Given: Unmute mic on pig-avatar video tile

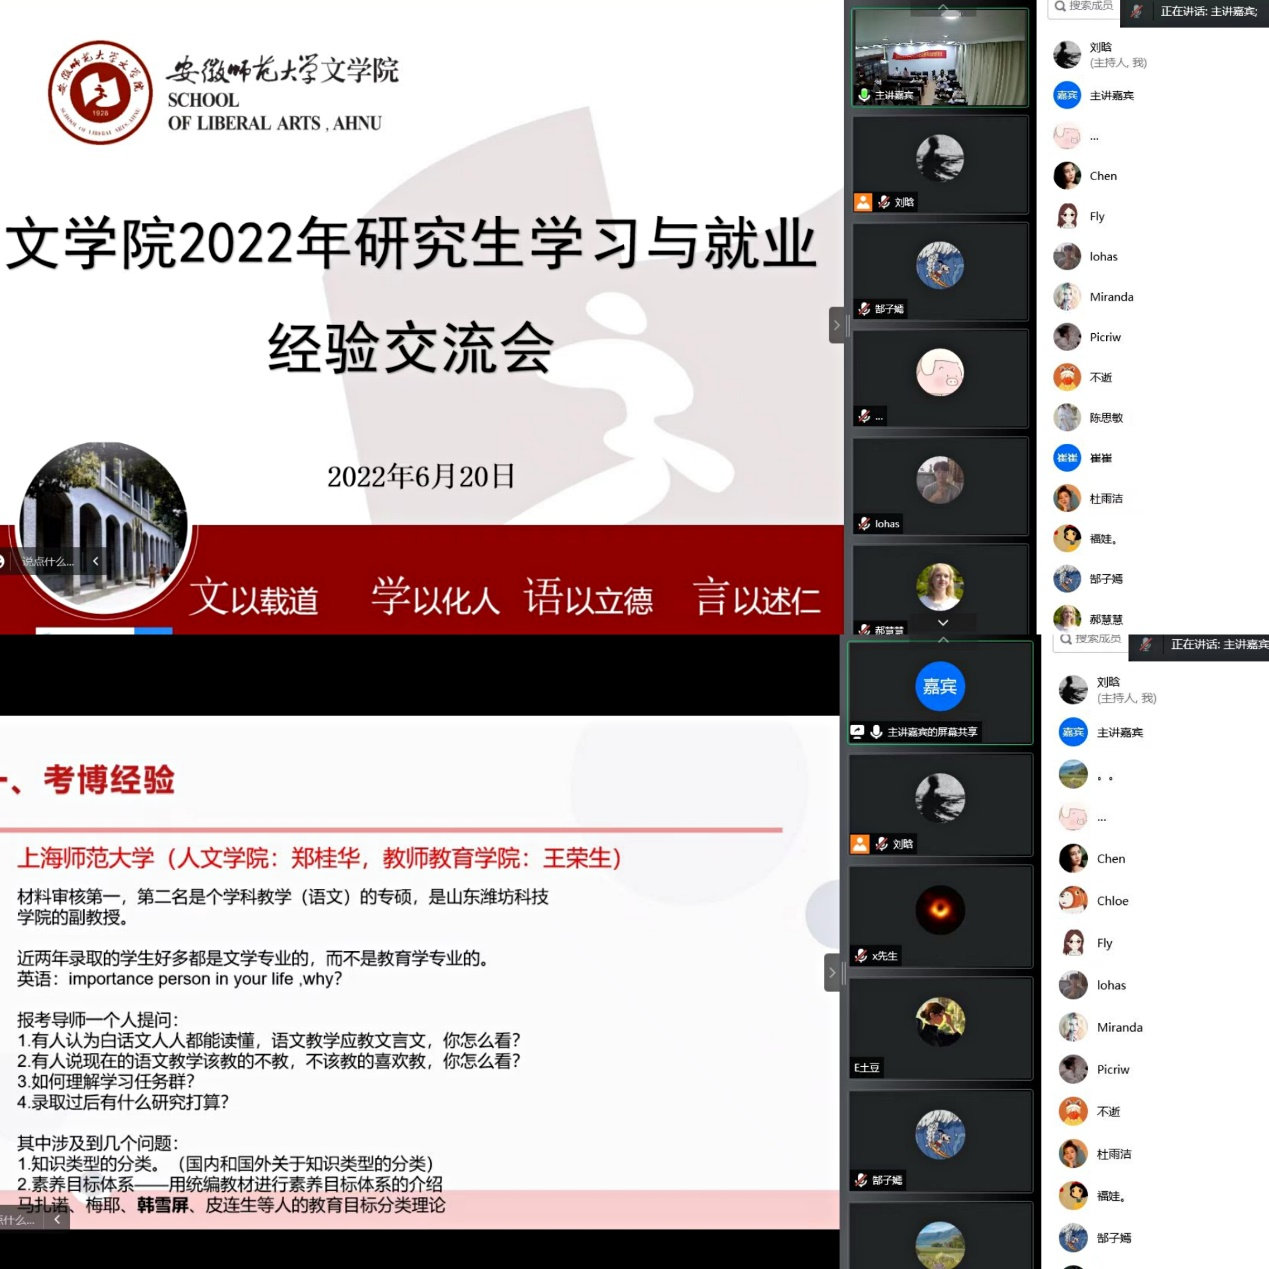Looking at the screenshot, I should (864, 416).
